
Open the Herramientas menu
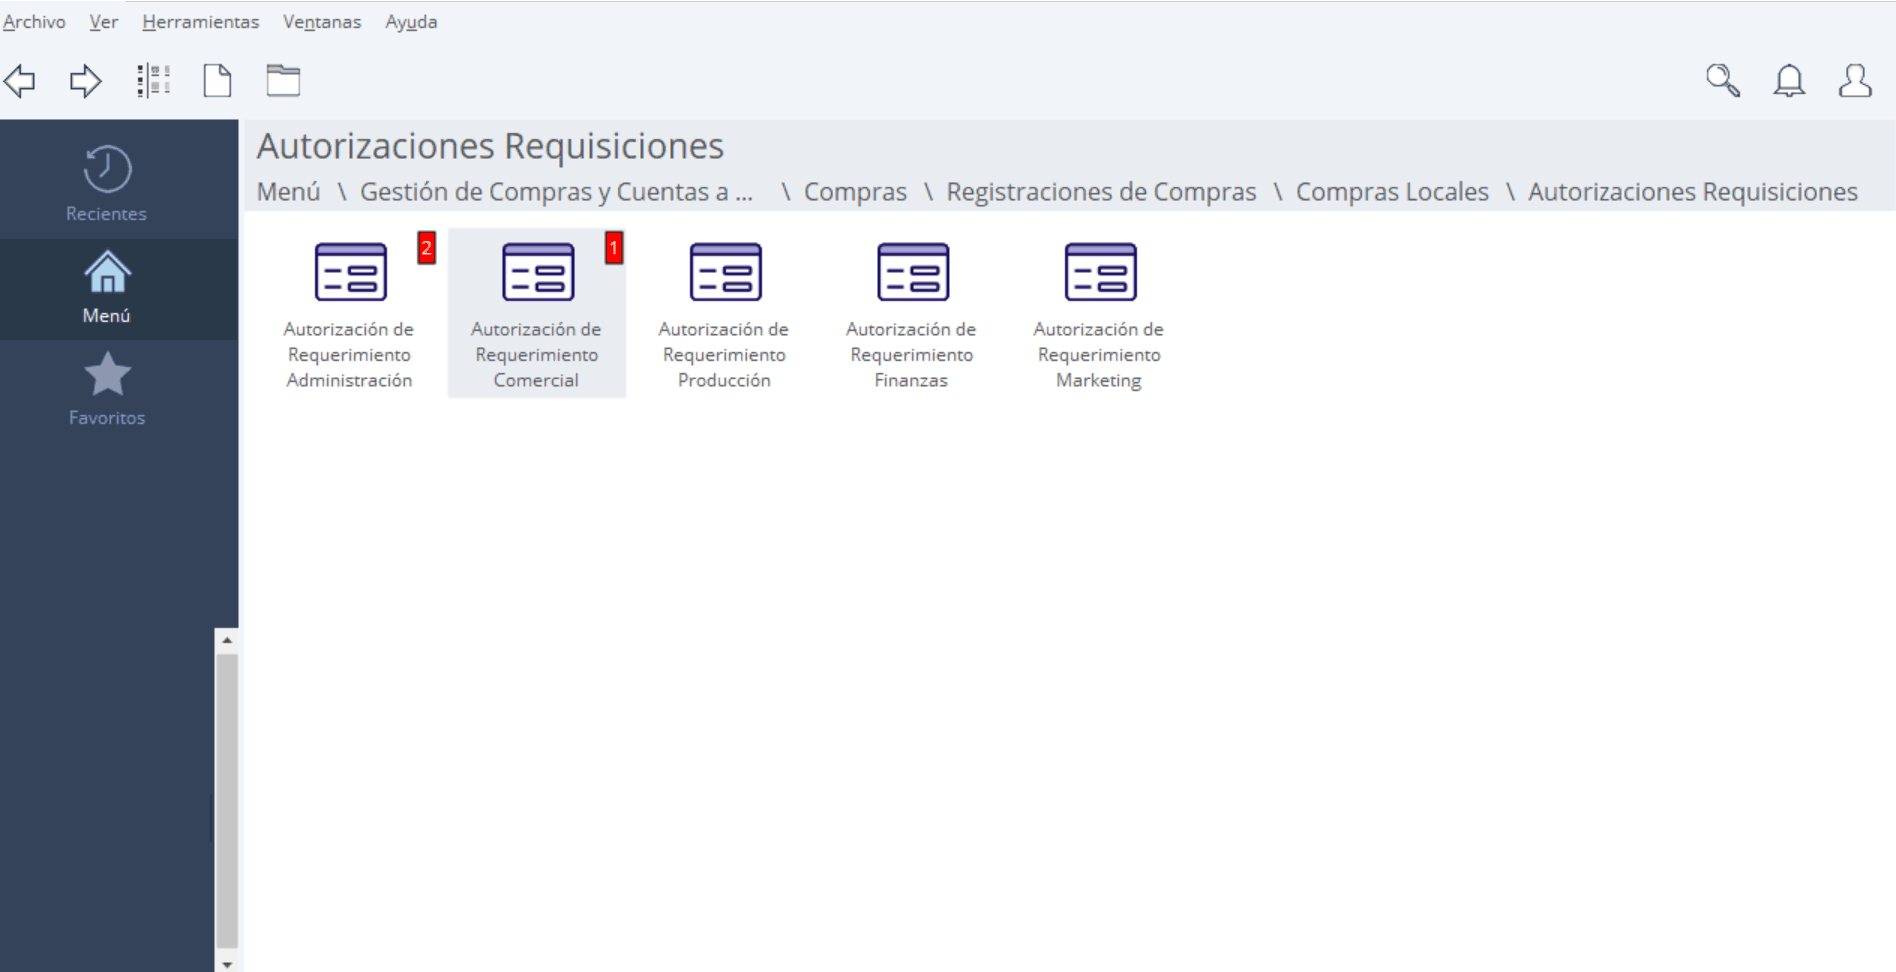200,22
